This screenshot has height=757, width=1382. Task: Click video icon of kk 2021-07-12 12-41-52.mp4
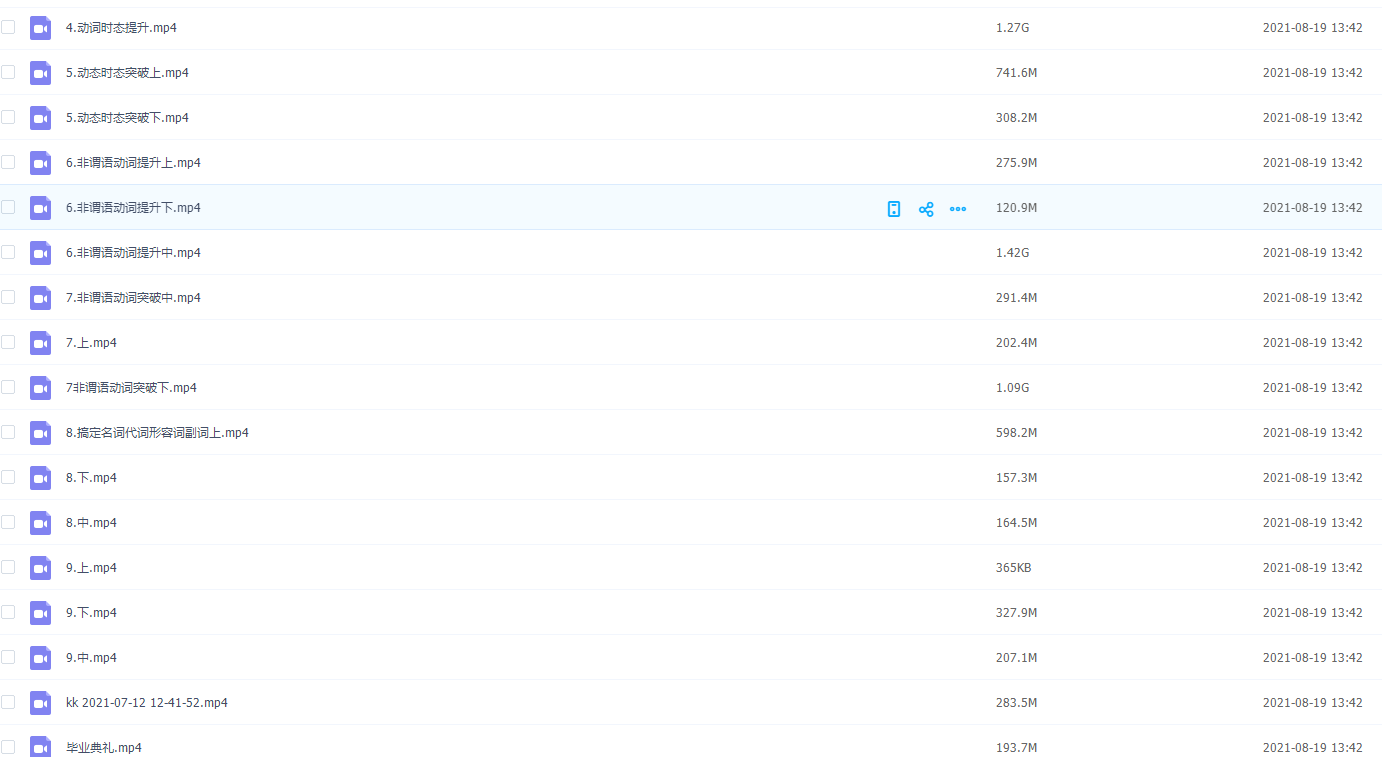40,703
